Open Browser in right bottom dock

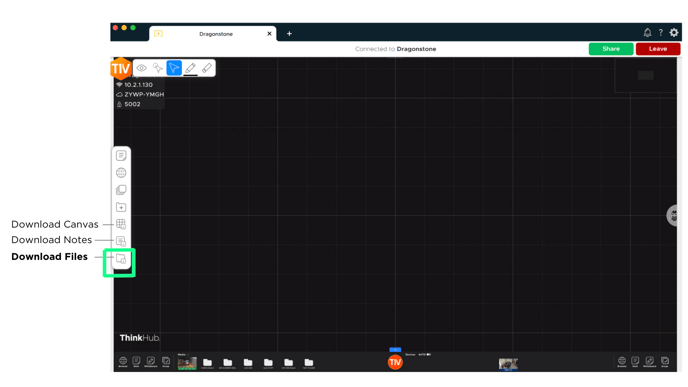[x=622, y=362]
